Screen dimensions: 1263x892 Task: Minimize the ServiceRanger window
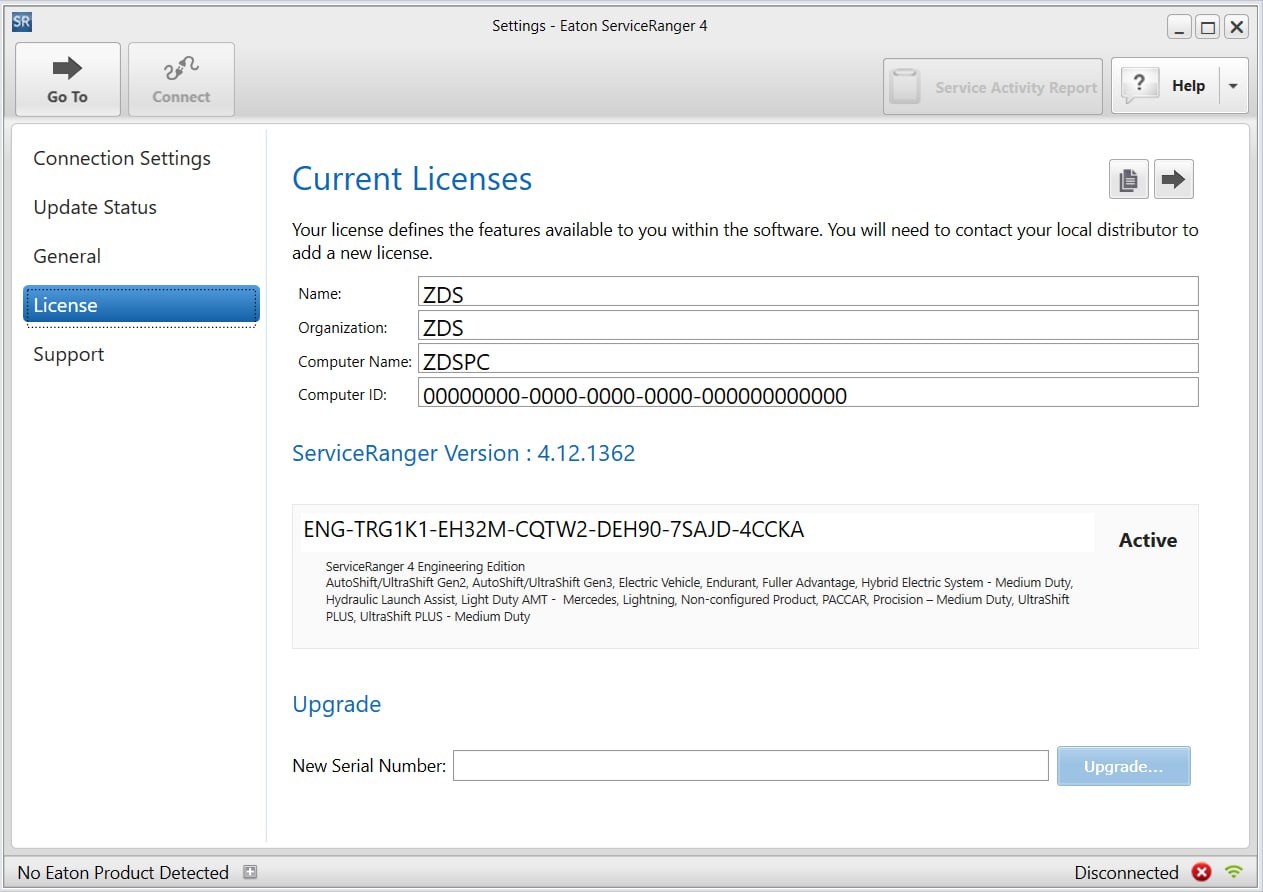pyautogui.click(x=1179, y=27)
